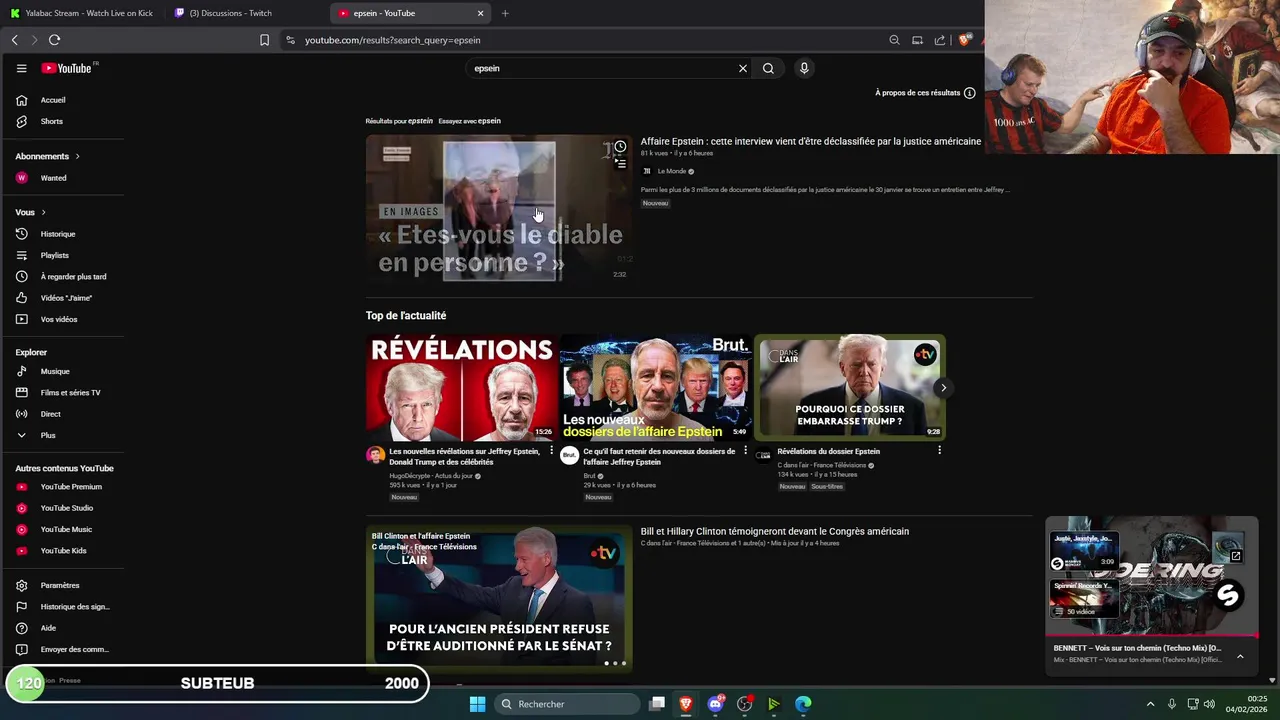Bookmark this page in the address bar
The width and height of the screenshot is (1280, 720).
pos(264,40)
